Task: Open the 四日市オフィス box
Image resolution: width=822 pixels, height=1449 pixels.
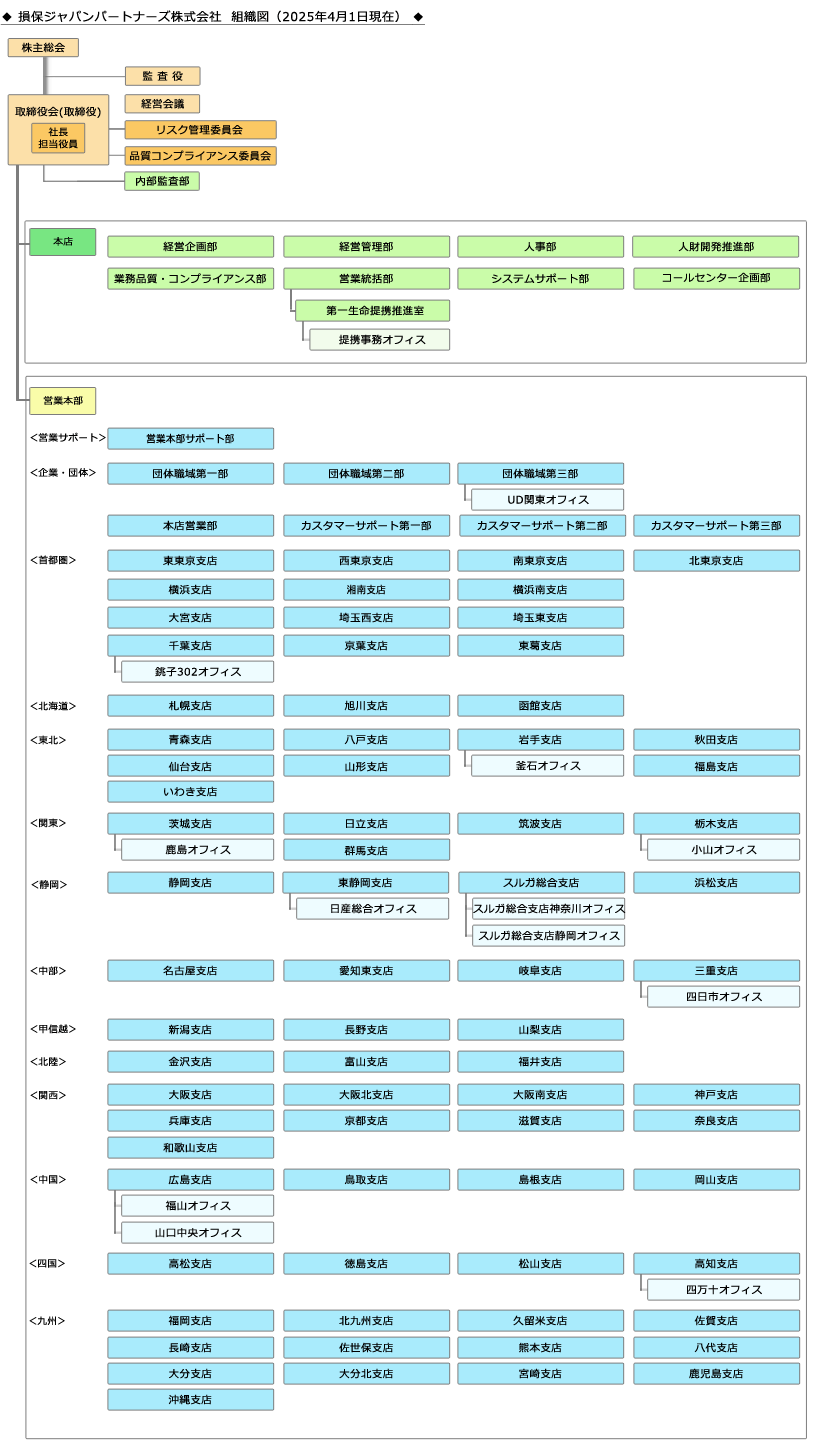Action: (x=723, y=997)
